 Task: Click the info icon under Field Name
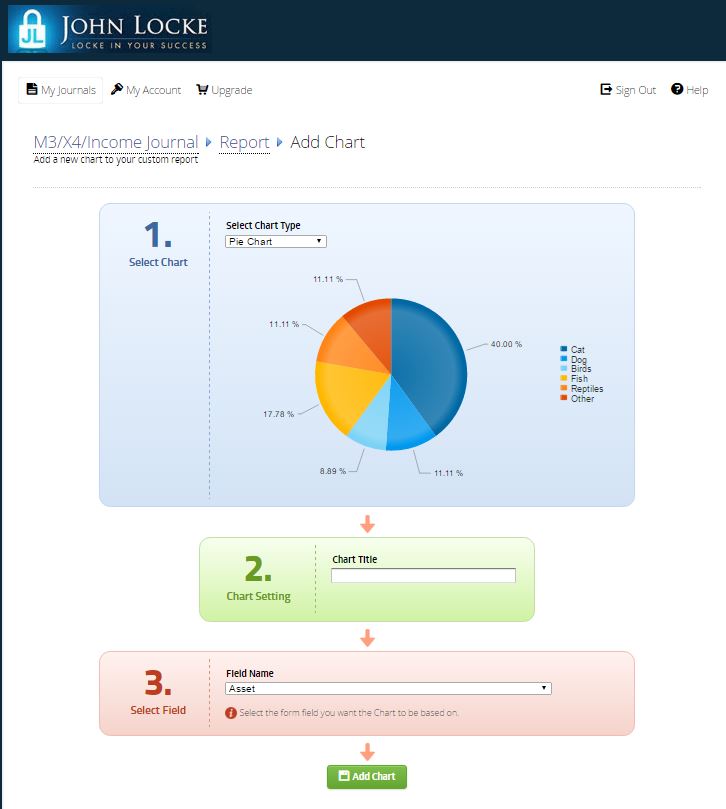coord(231,713)
